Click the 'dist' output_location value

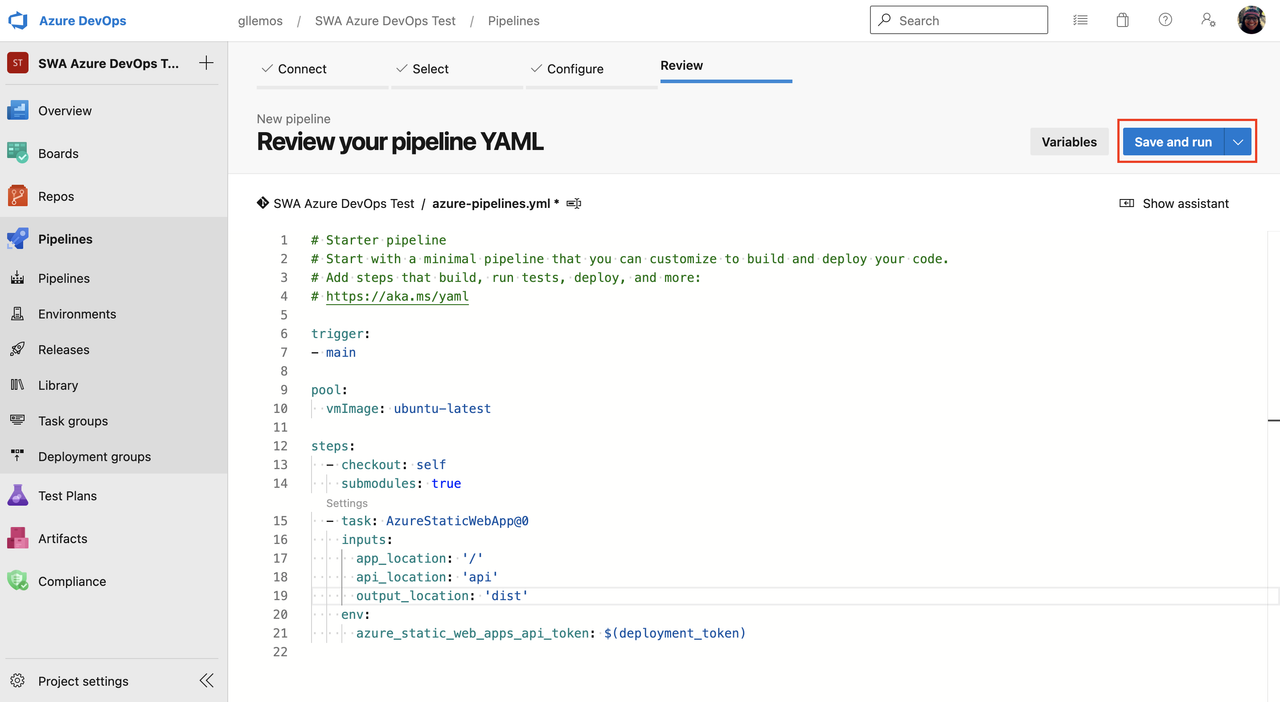pos(506,596)
